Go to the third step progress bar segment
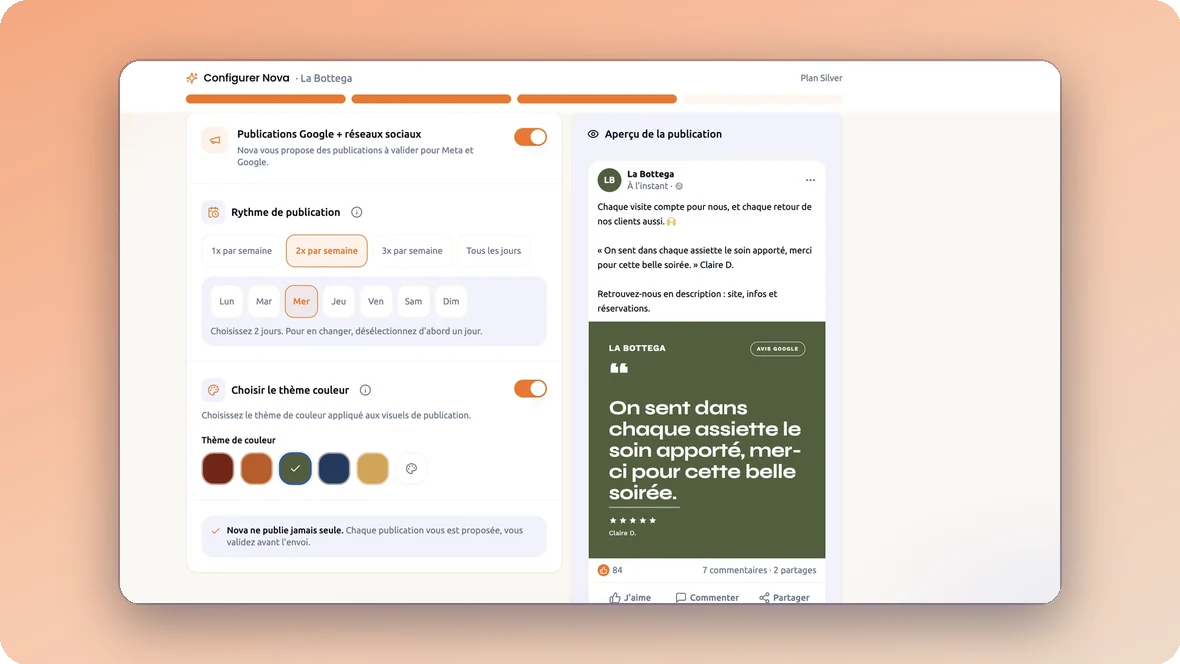Screen dimensions: 1180x664 point(597,99)
